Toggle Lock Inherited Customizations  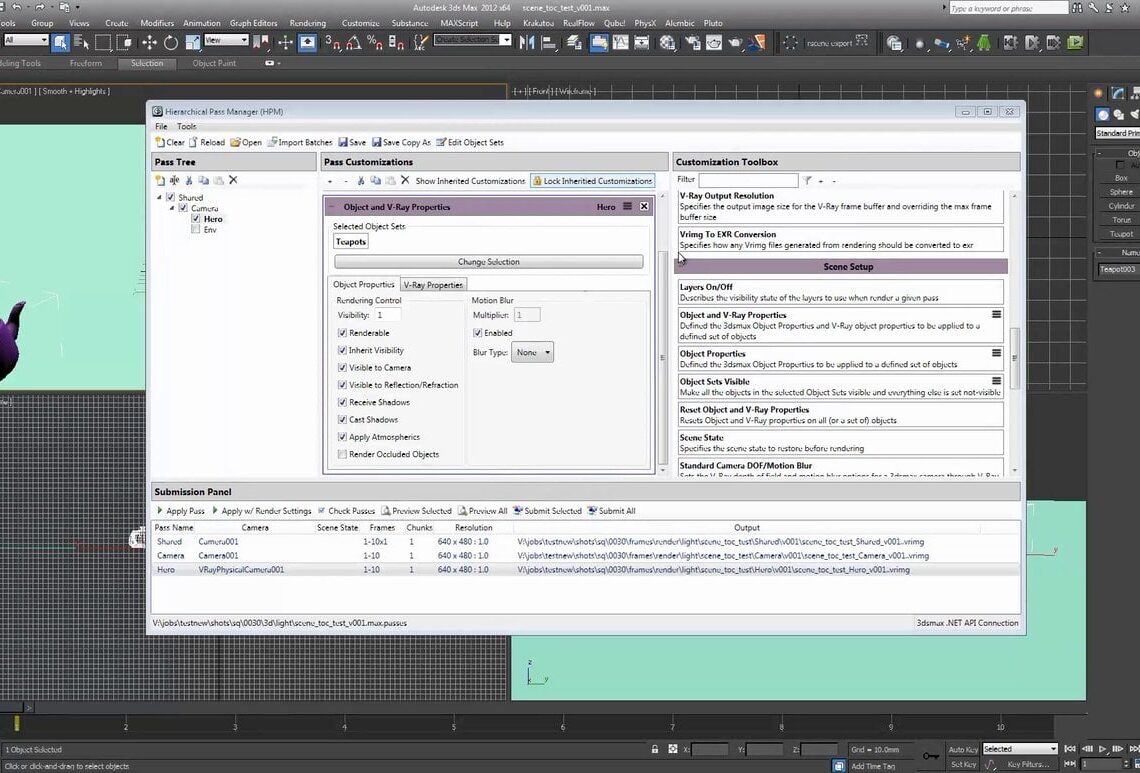tap(593, 181)
